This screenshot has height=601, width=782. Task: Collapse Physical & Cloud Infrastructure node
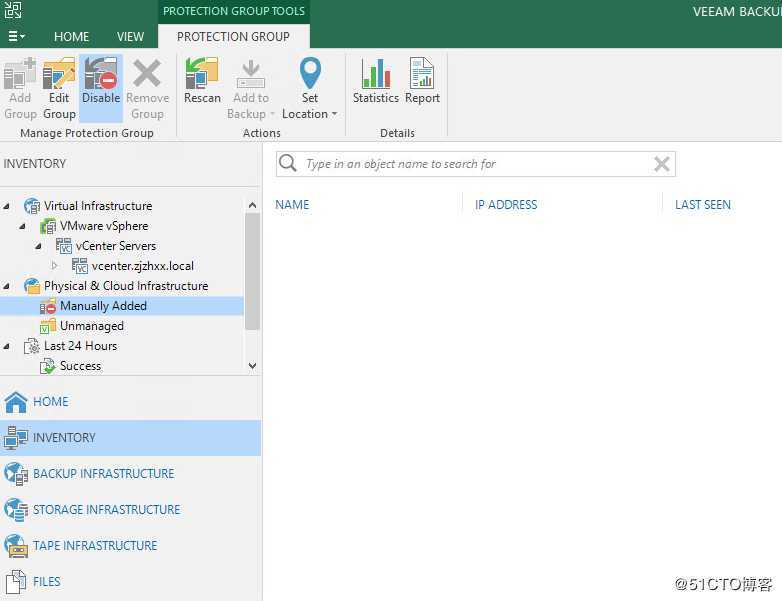tap(7, 286)
